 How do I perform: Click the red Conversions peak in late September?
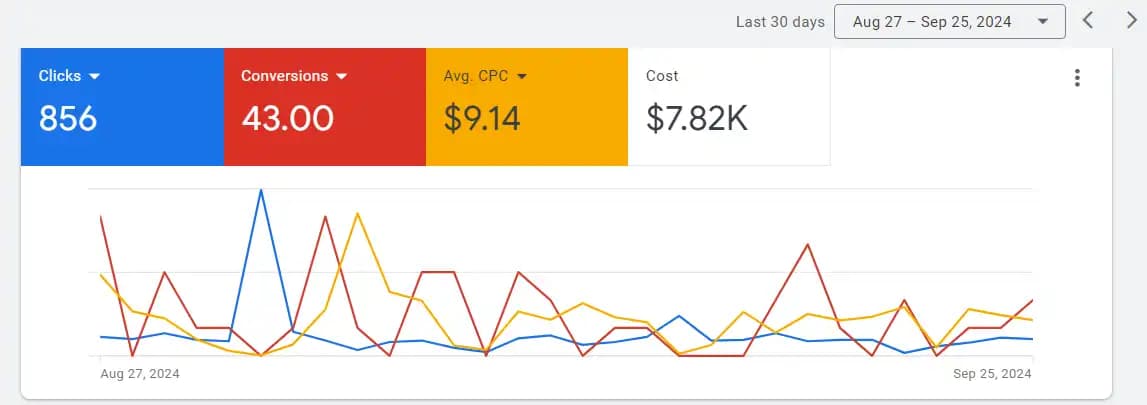coord(808,244)
